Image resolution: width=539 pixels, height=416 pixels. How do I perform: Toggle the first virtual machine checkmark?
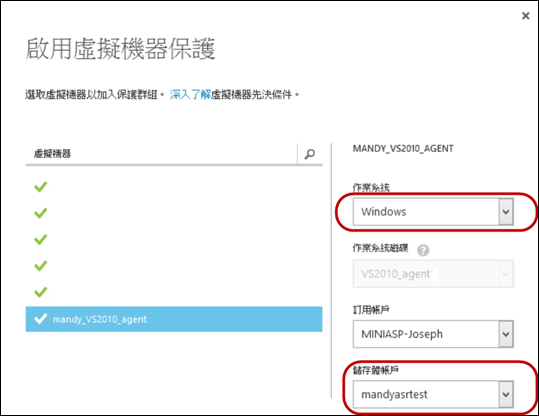41,187
